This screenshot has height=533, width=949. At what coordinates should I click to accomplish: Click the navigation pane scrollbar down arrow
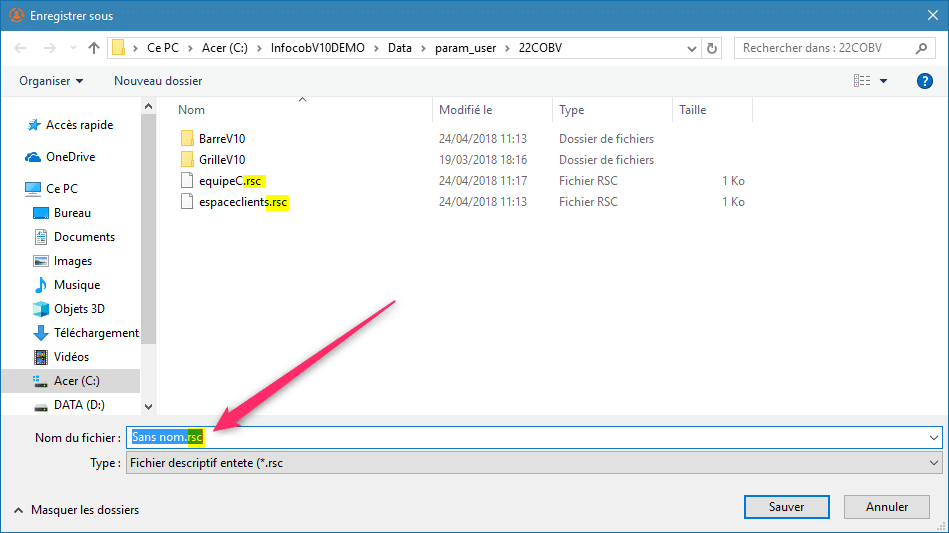point(148,407)
